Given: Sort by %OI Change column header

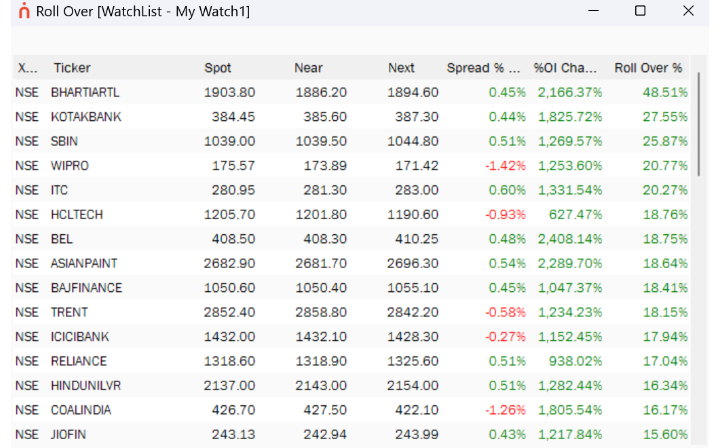Looking at the screenshot, I should [565, 68].
